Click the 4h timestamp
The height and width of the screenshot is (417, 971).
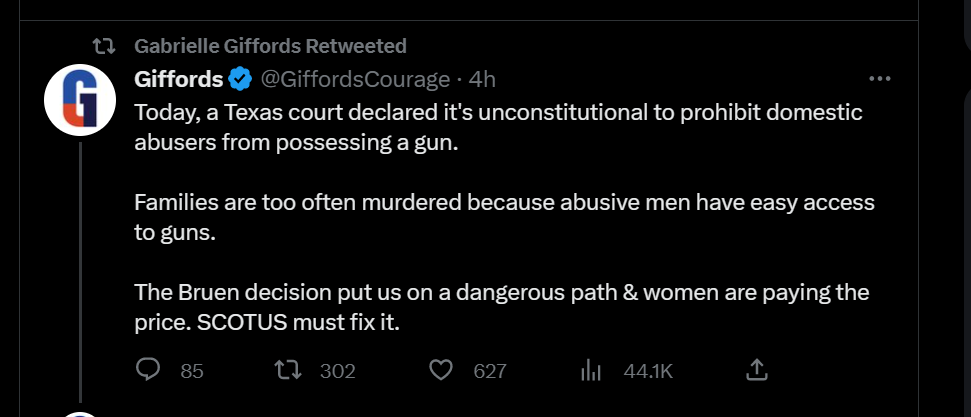[482, 78]
